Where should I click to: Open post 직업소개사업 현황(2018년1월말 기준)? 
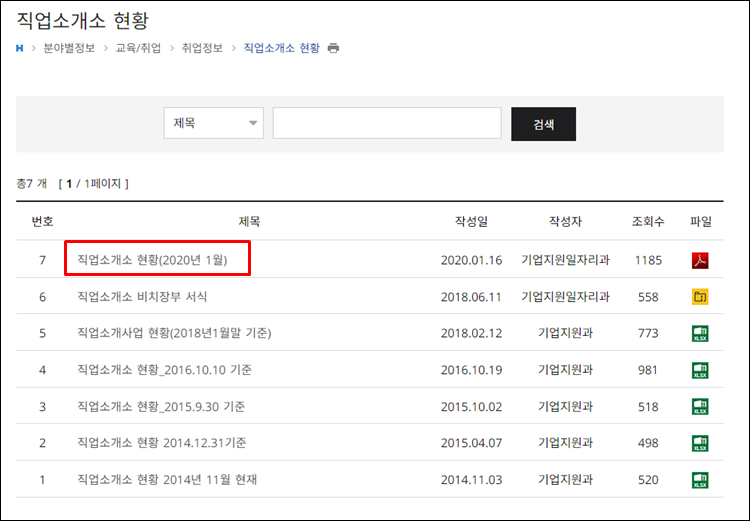coord(174,333)
